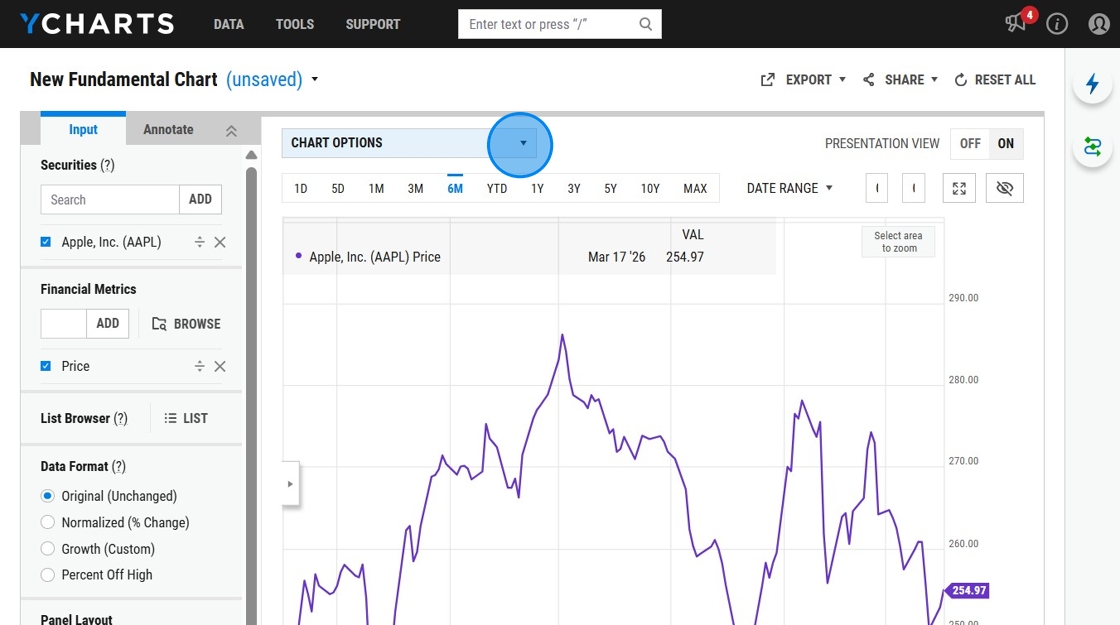Click the first date bracket button

click(876, 189)
